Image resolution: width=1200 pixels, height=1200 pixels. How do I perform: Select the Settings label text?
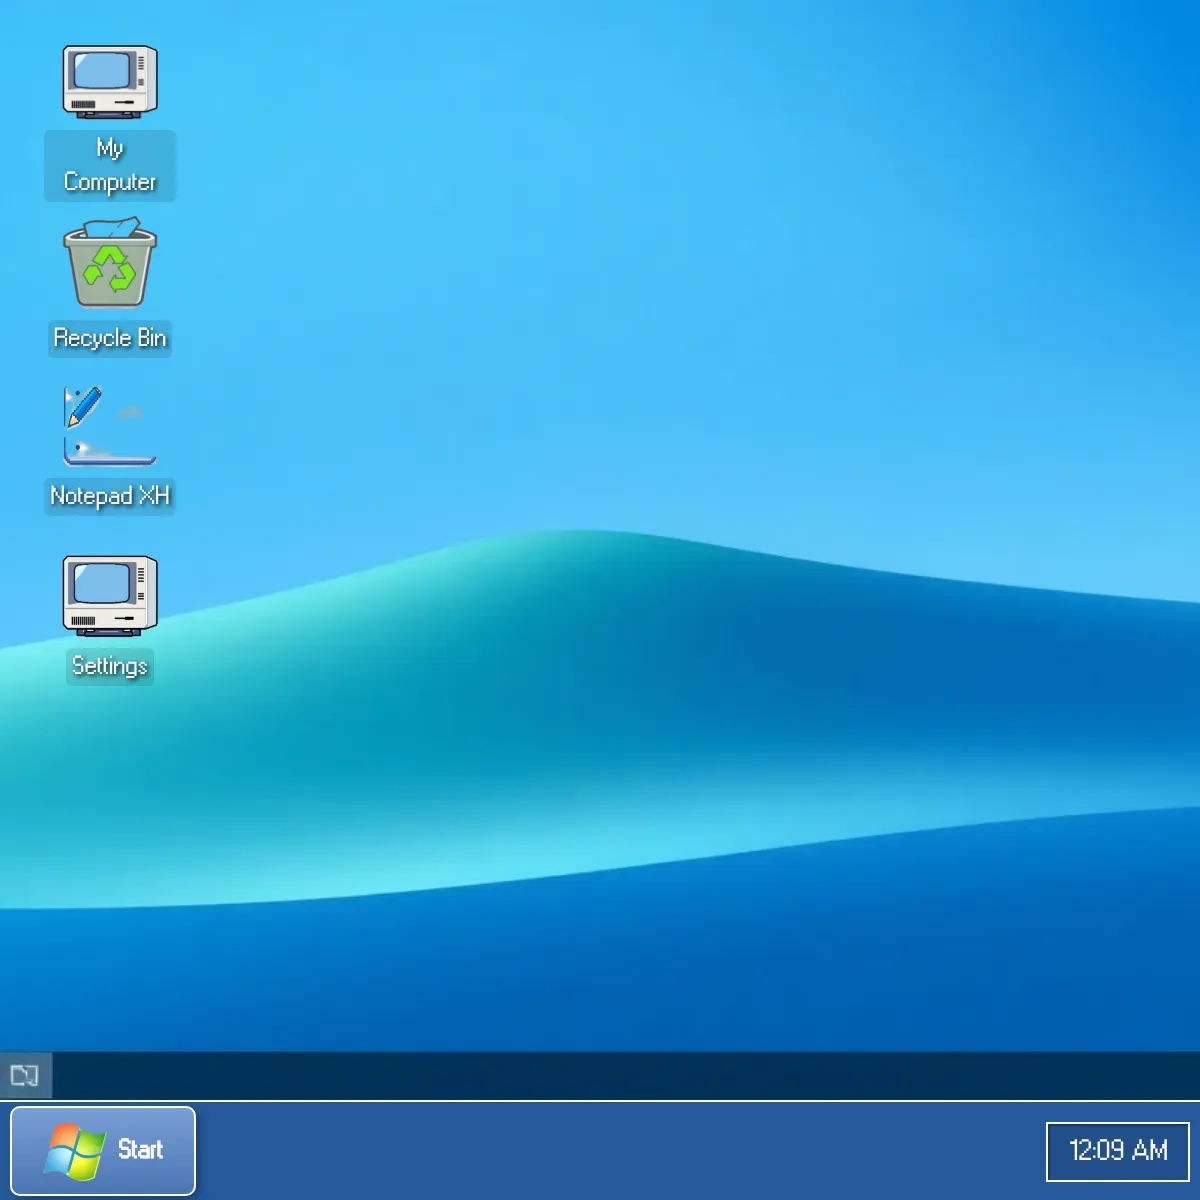click(x=109, y=666)
